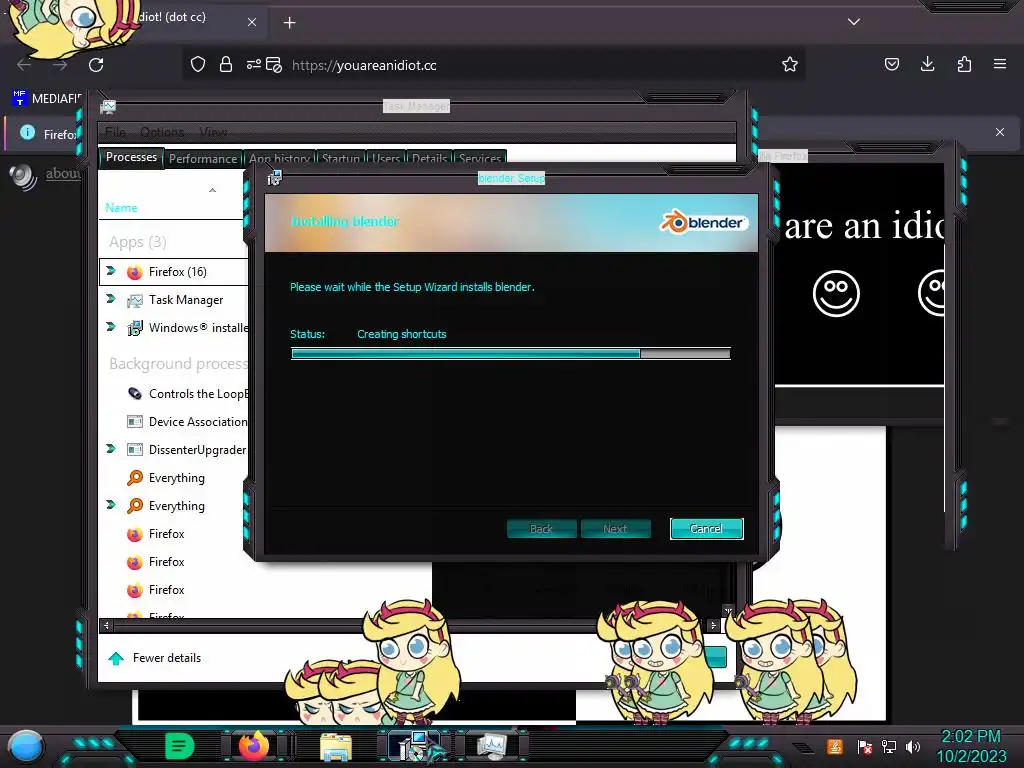Open the Firefox extensions button
This screenshot has width=1024, height=768.
pyautogui.click(x=964, y=64)
